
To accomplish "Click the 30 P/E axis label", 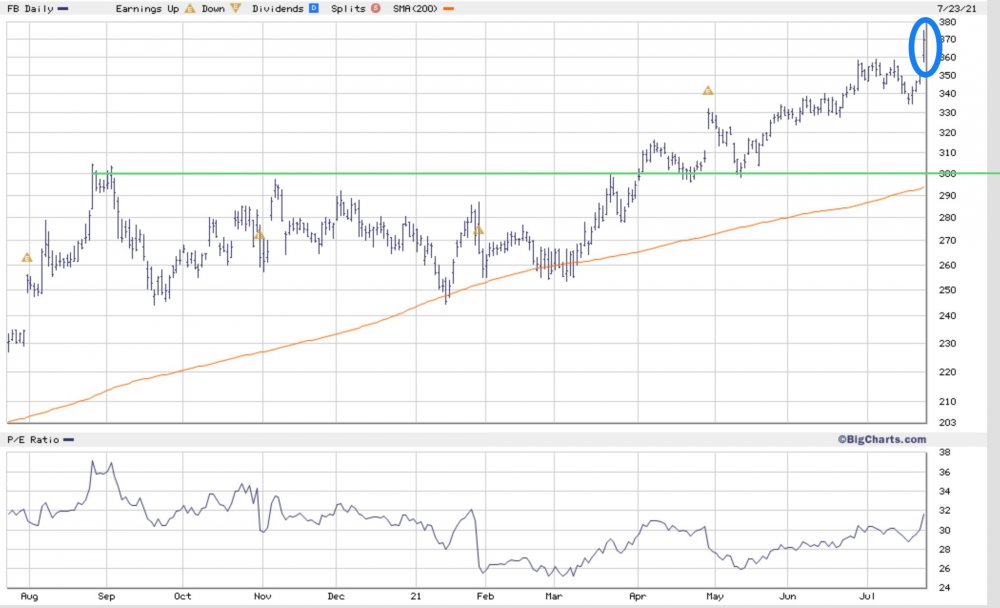I will coord(945,530).
